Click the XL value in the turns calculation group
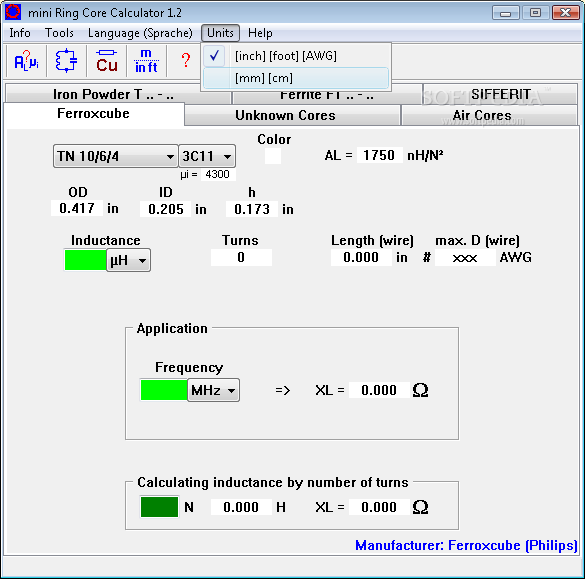This screenshot has width=585, height=579. coord(379,507)
